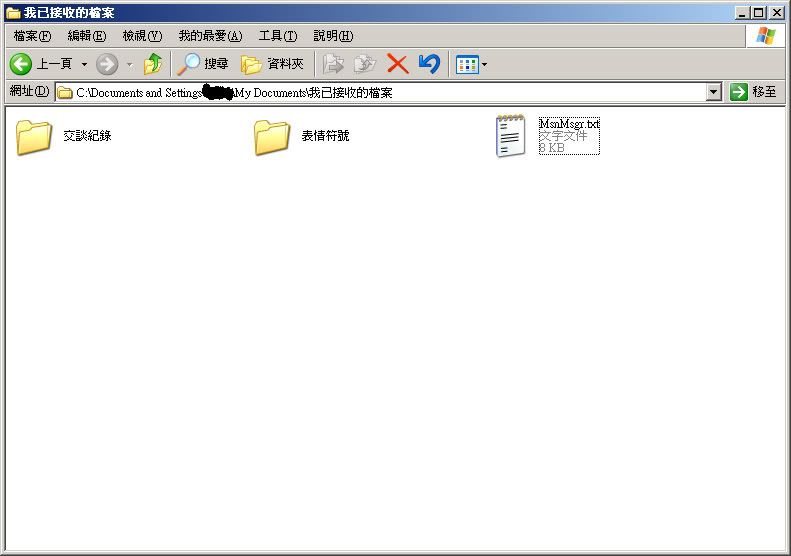Click the Forward arrow button

107,64
